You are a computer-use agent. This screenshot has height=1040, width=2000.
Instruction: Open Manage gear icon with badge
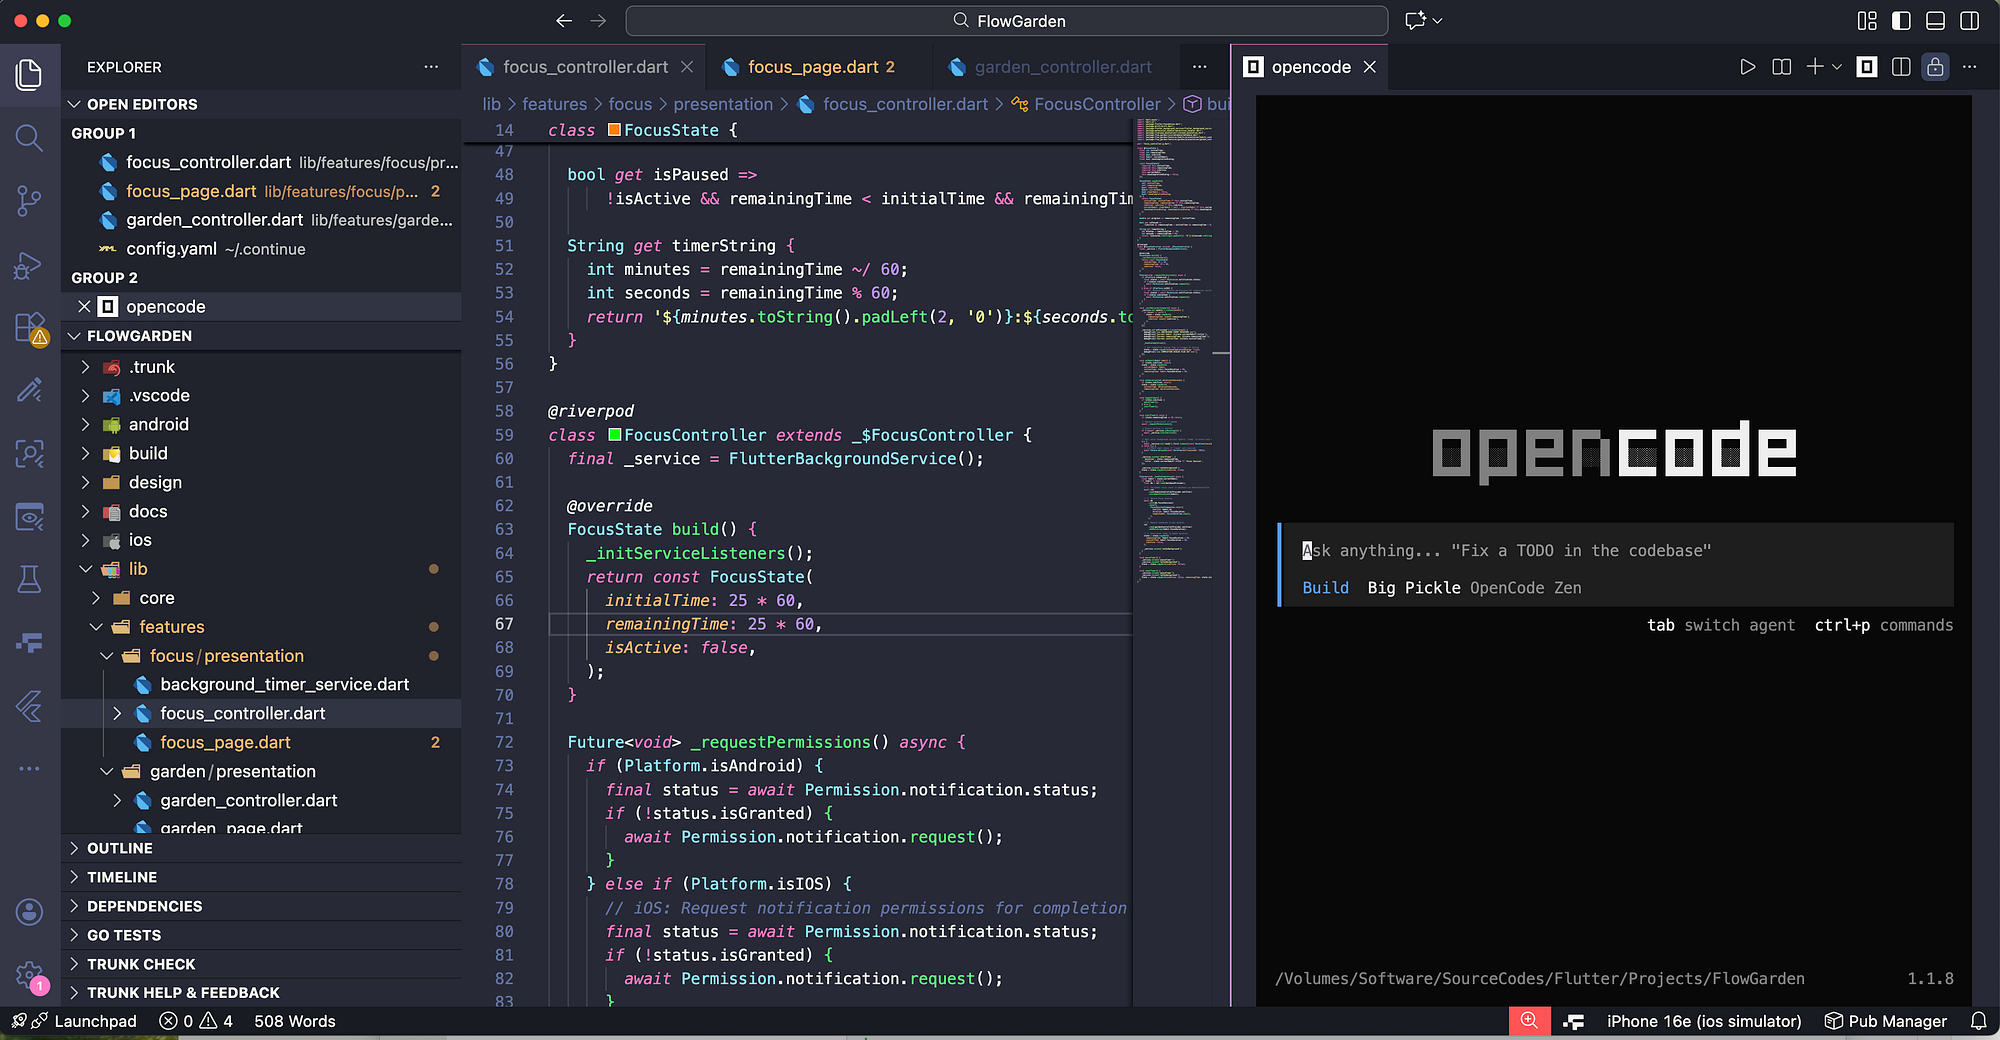tap(29, 975)
